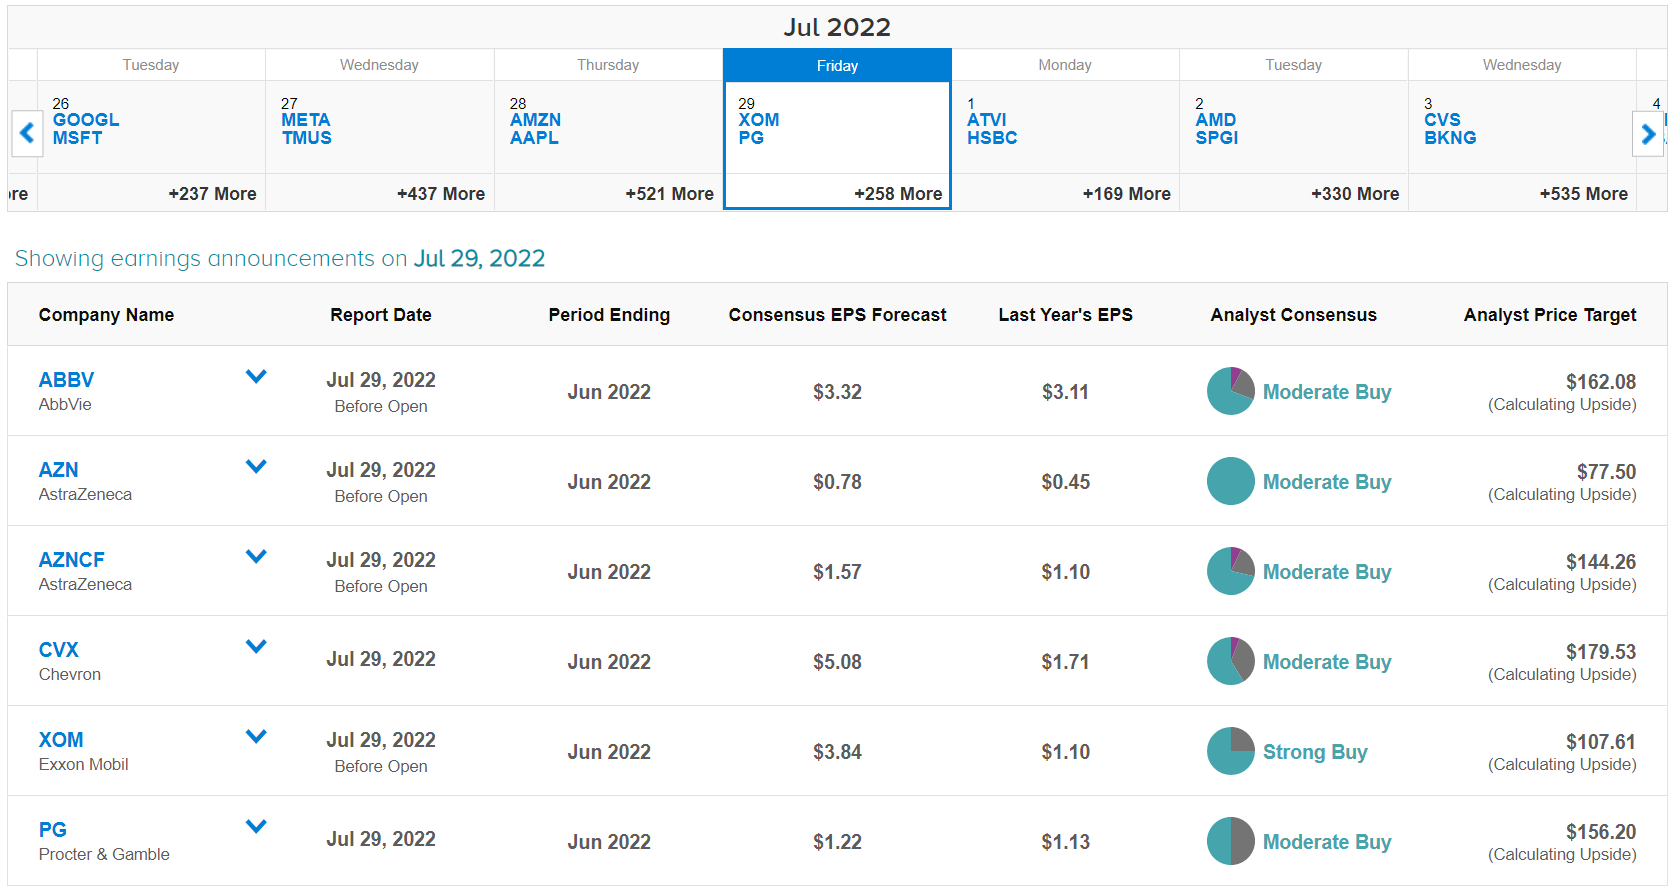Go to next week with right arrow
This screenshot has width=1677, height=892.
1648,132
